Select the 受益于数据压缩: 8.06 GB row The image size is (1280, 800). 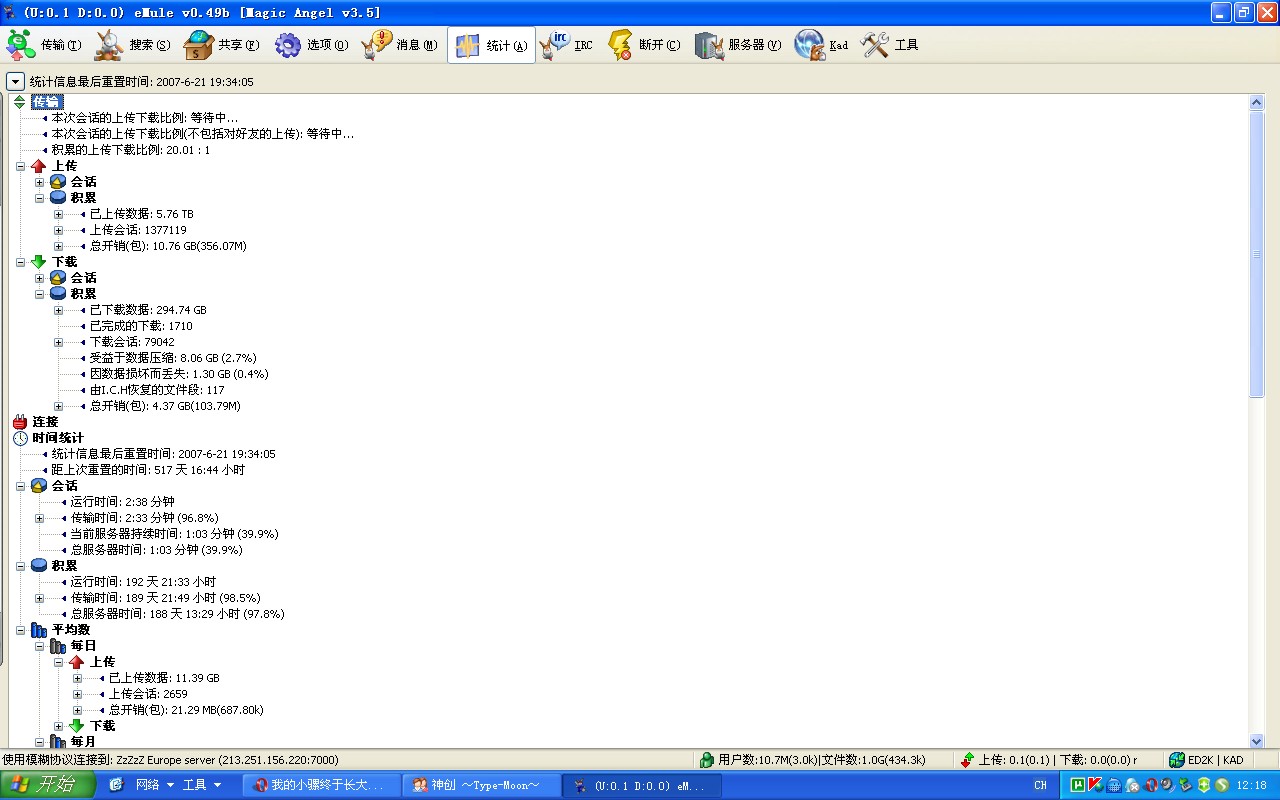point(173,358)
